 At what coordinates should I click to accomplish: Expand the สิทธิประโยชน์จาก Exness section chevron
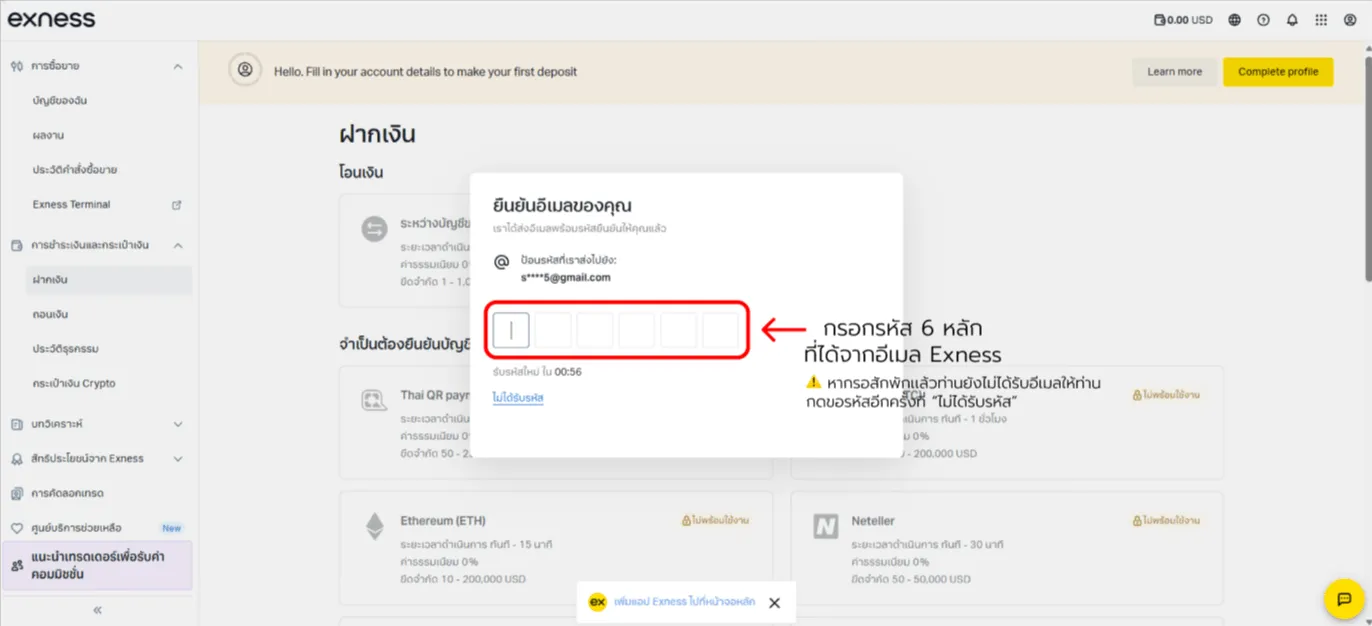(x=178, y=459)
